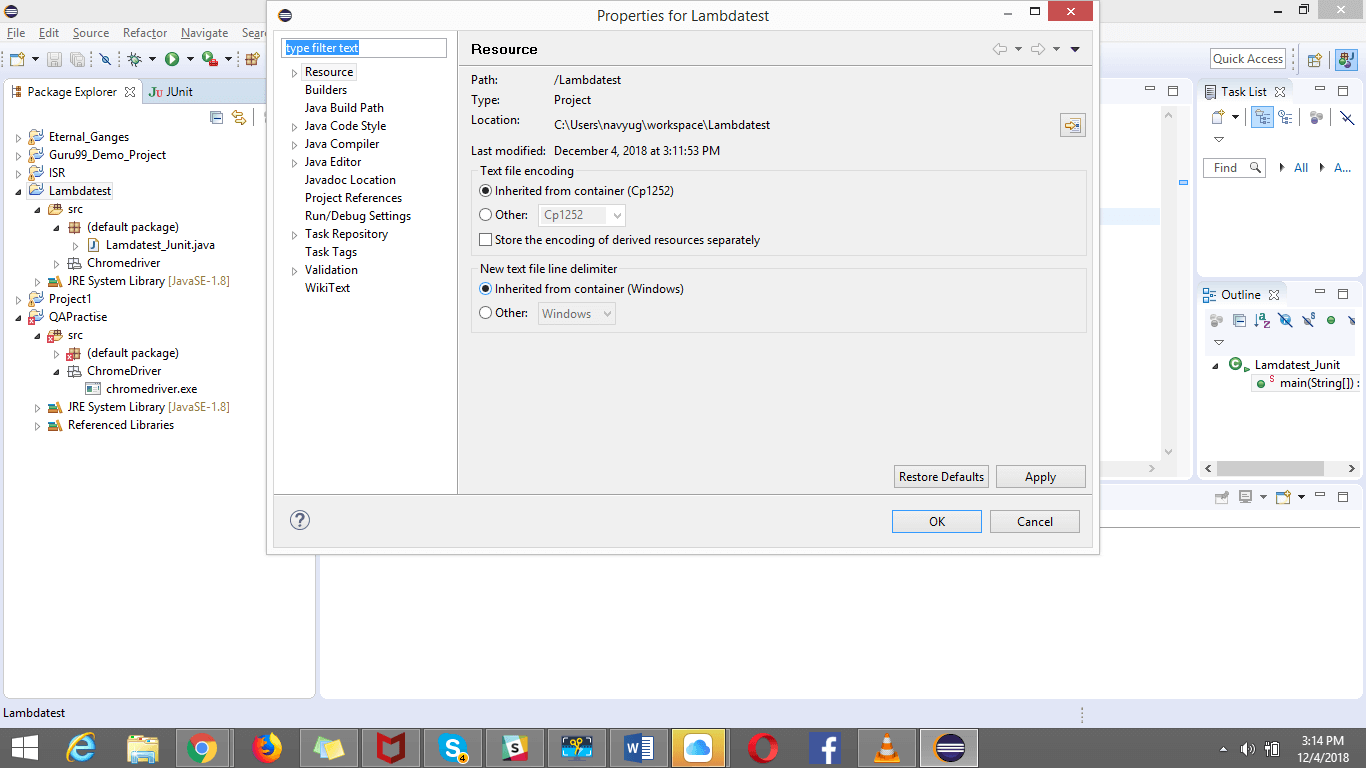Expand the Java Editor tree node
The height and width of the screenshot is (768, 1366).
(x=294, y=163)
